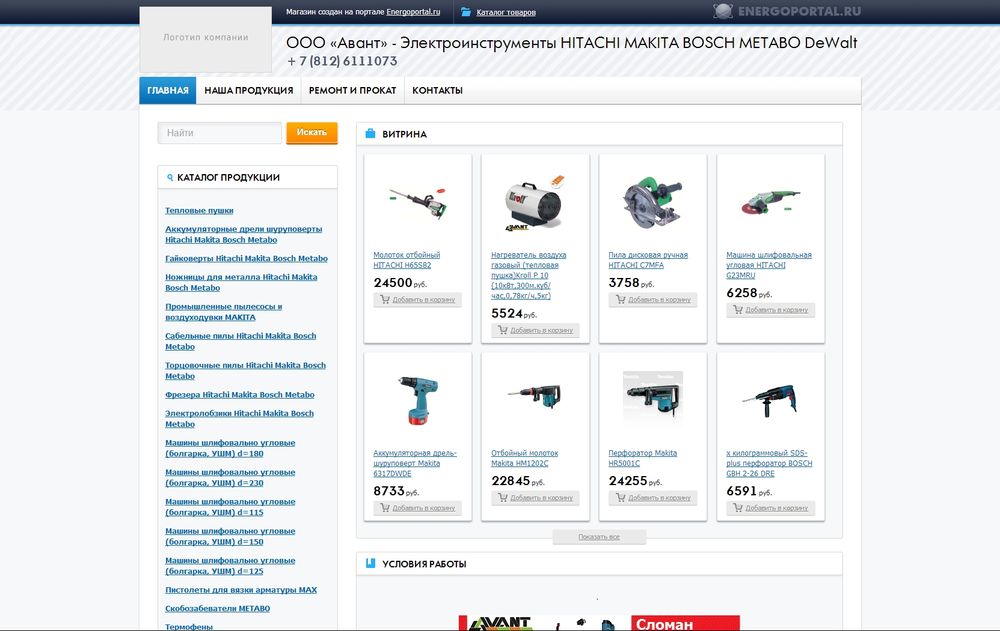1000x631 pixels.
Task: Click the folder icon beside Каталог товаров
Action: 466,11
